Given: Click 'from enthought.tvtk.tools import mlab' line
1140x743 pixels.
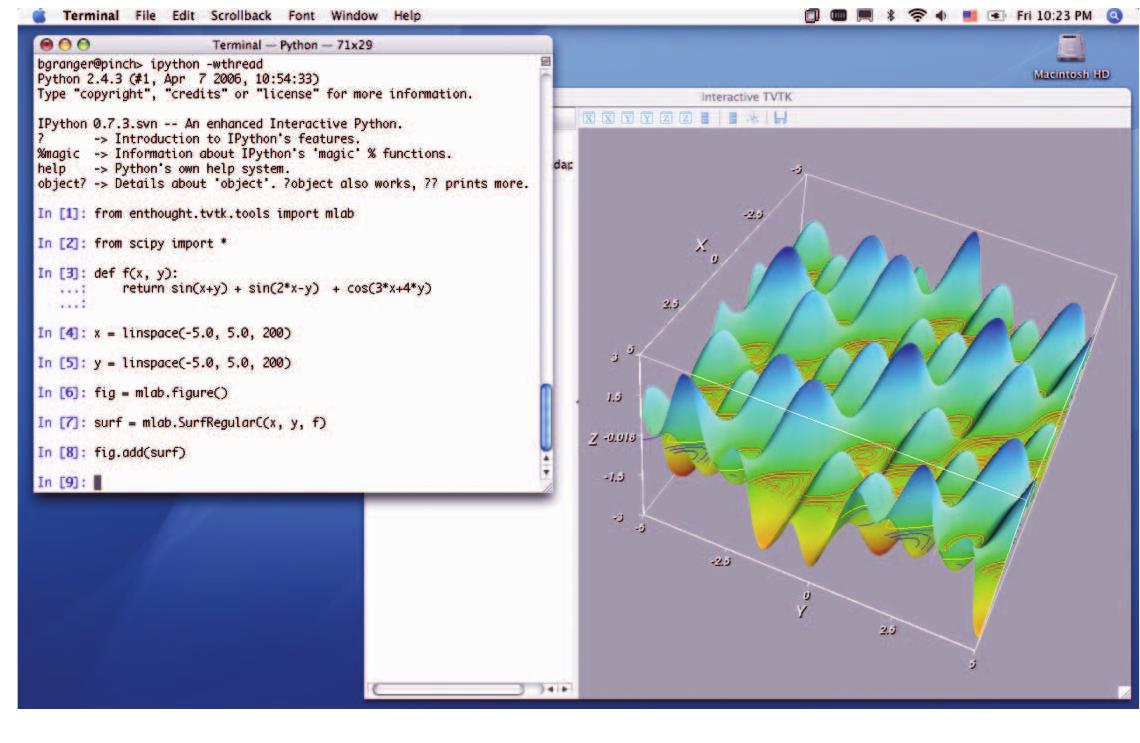Looking at the screenshot, I should tap(224, 214).
